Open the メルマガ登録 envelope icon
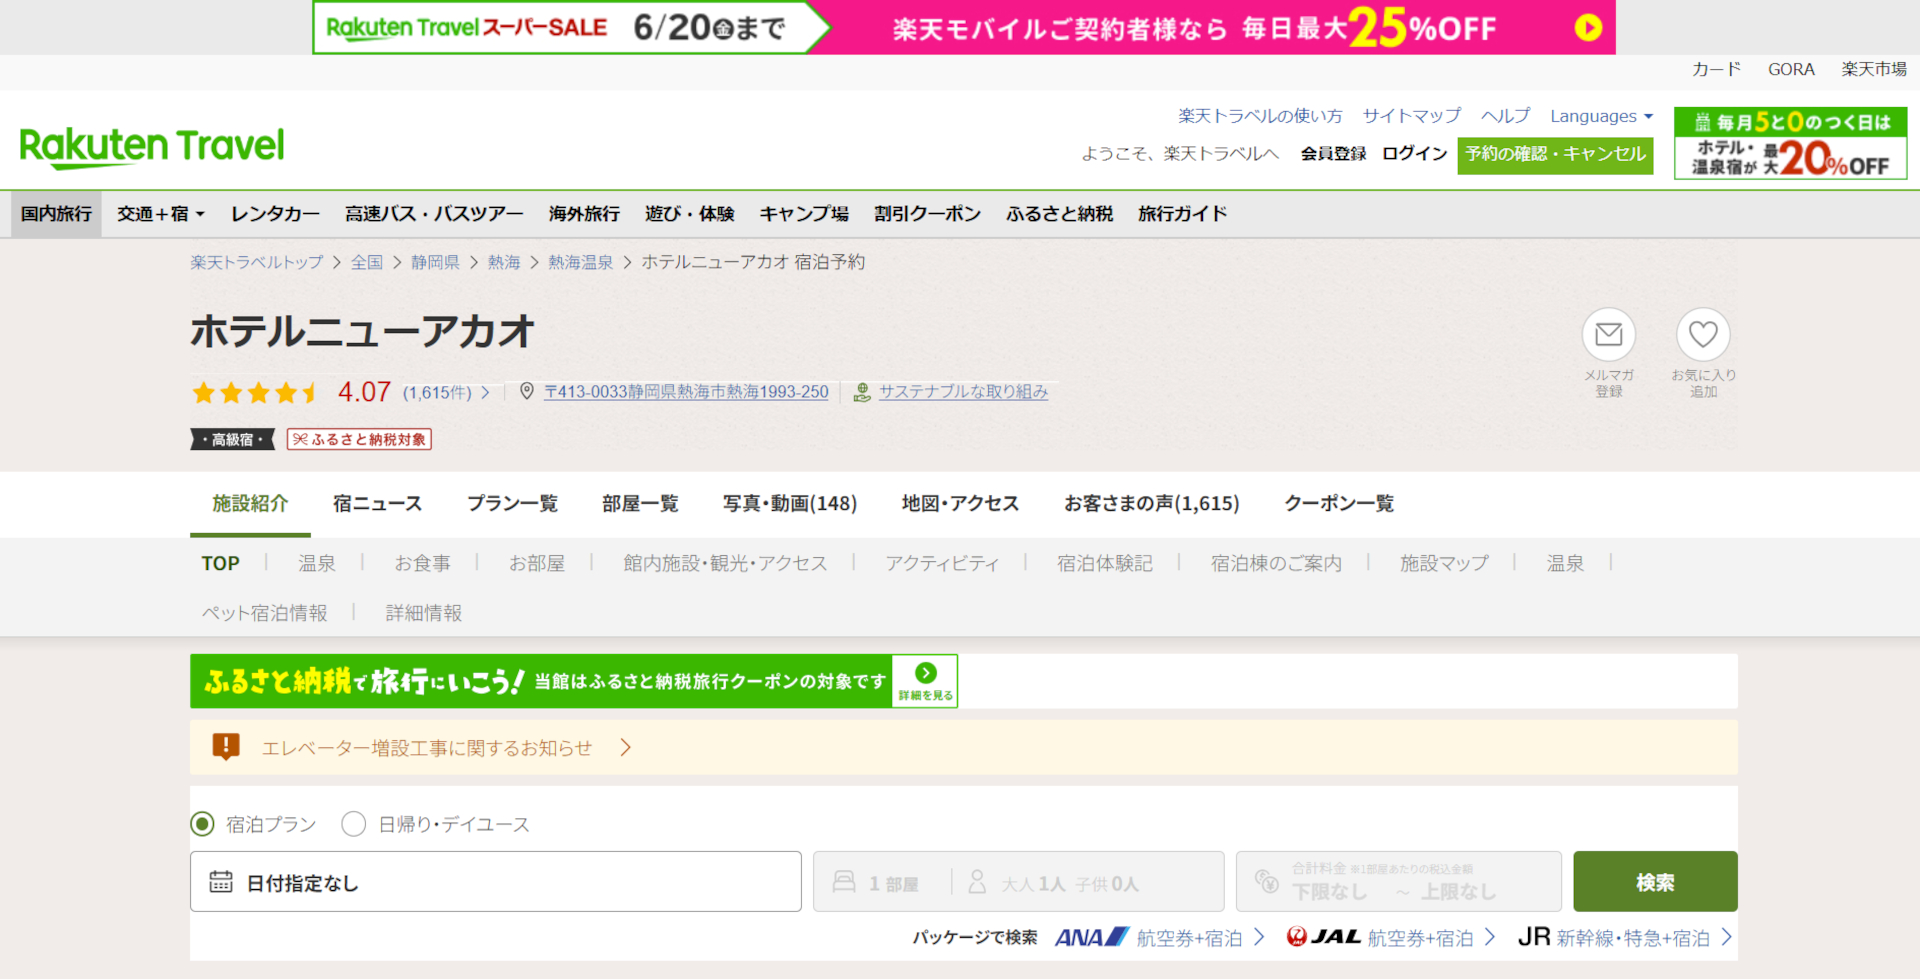The image size is (1920, 979). pyautogui.click(x=1608, y=335)
